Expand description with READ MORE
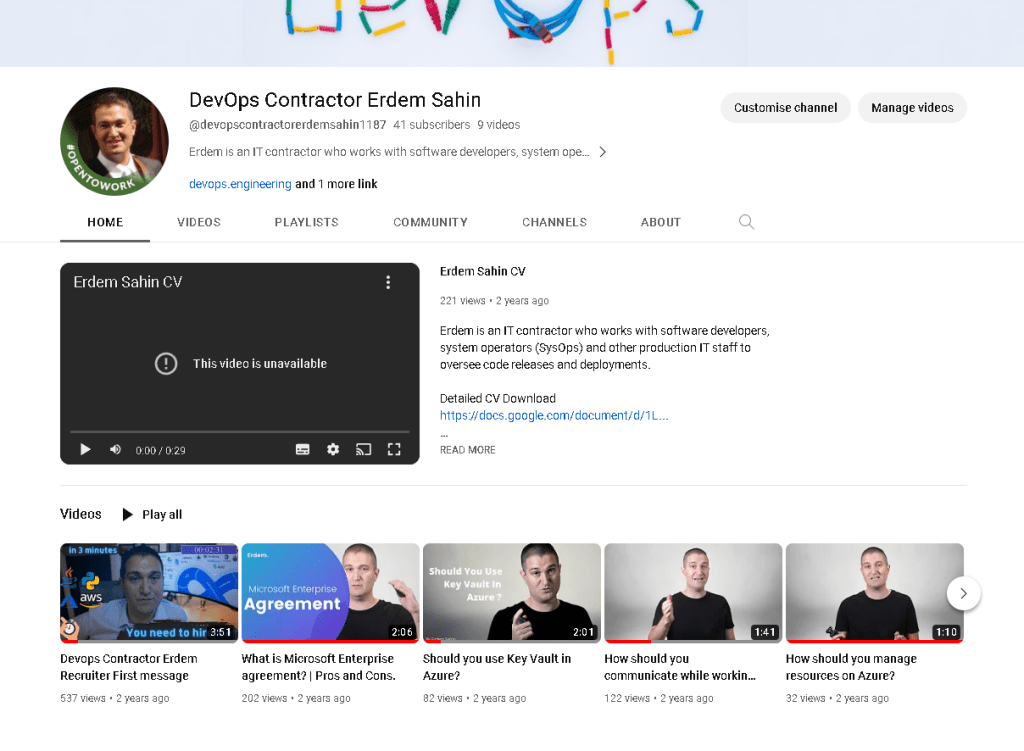 (468, 450)
